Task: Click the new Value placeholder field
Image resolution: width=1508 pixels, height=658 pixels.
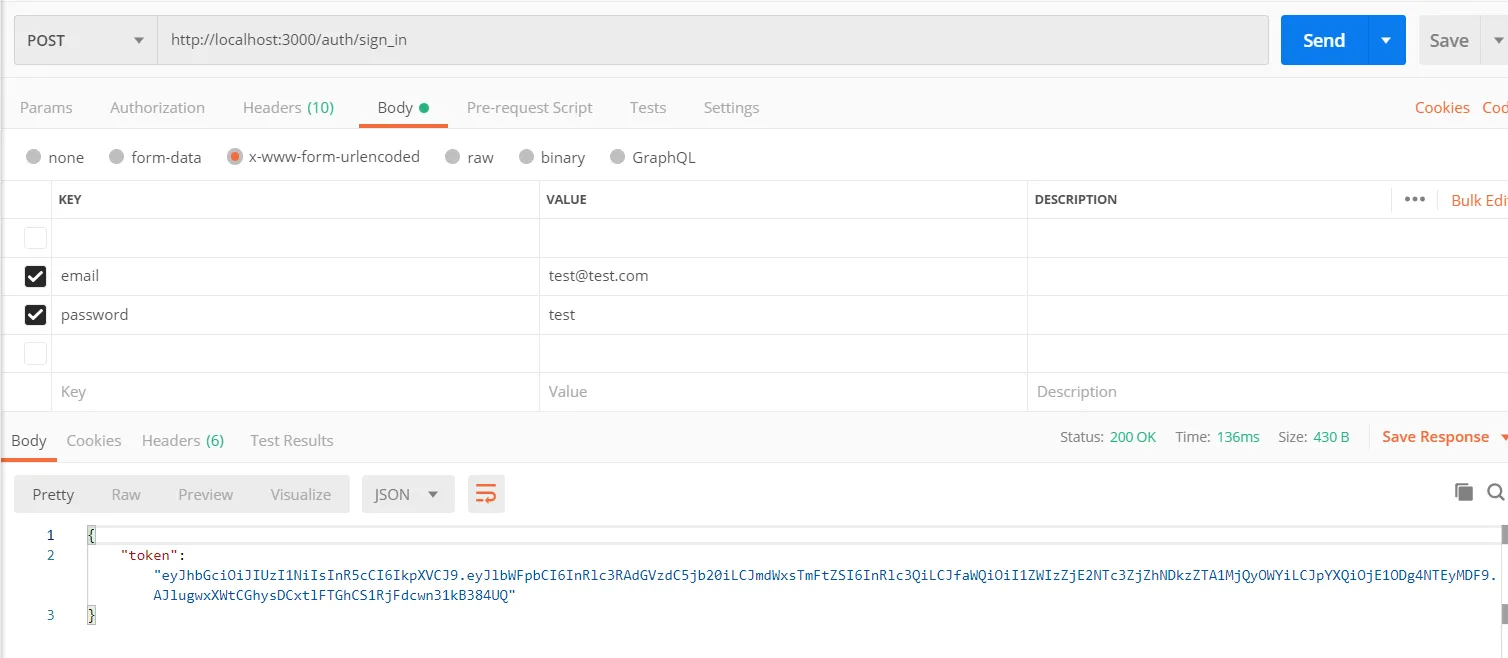Action: click(783, 392)
